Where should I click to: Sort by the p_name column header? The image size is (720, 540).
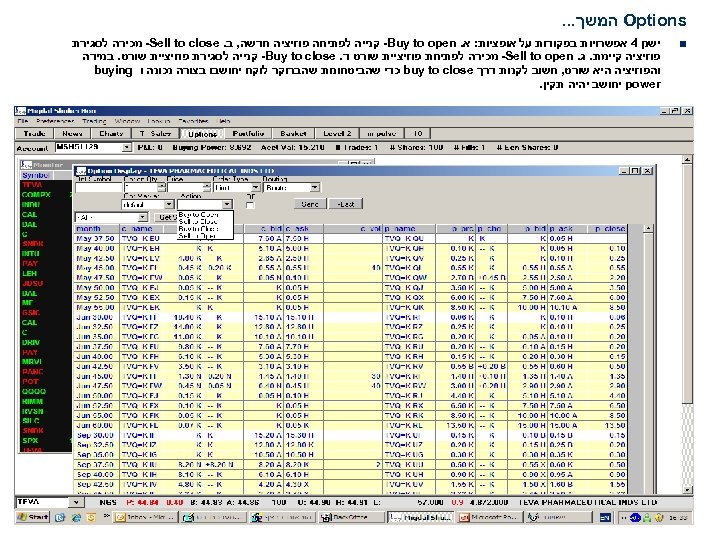click(409, 229)
